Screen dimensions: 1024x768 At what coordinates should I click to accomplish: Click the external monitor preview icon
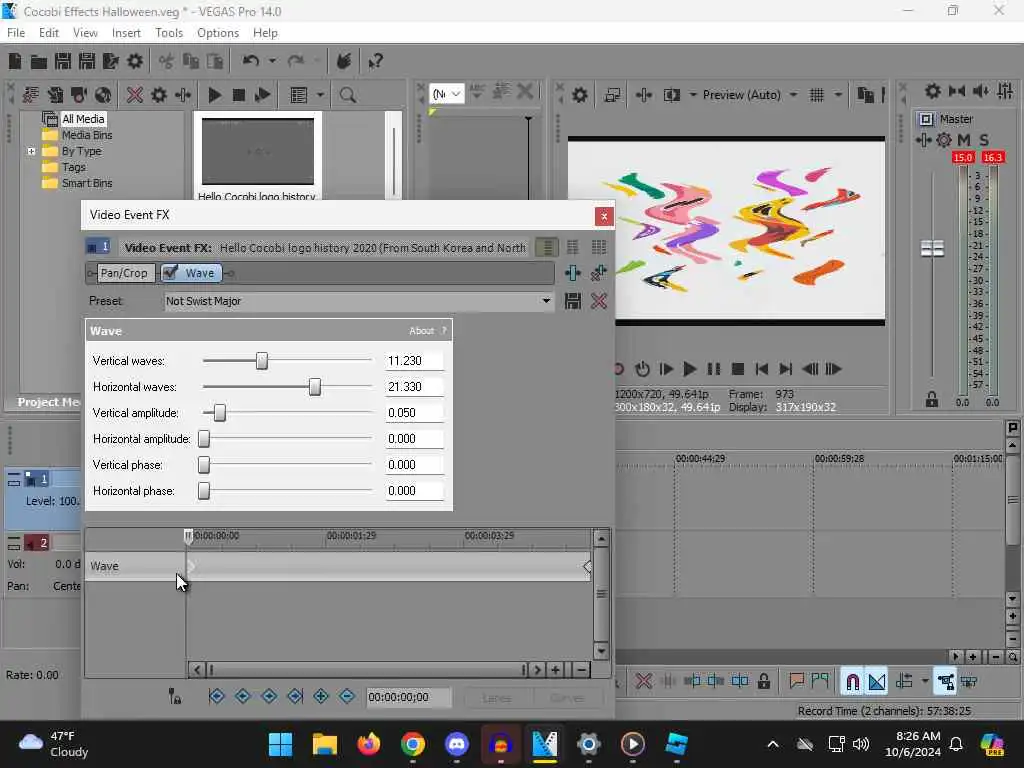(x=612, y=95)
